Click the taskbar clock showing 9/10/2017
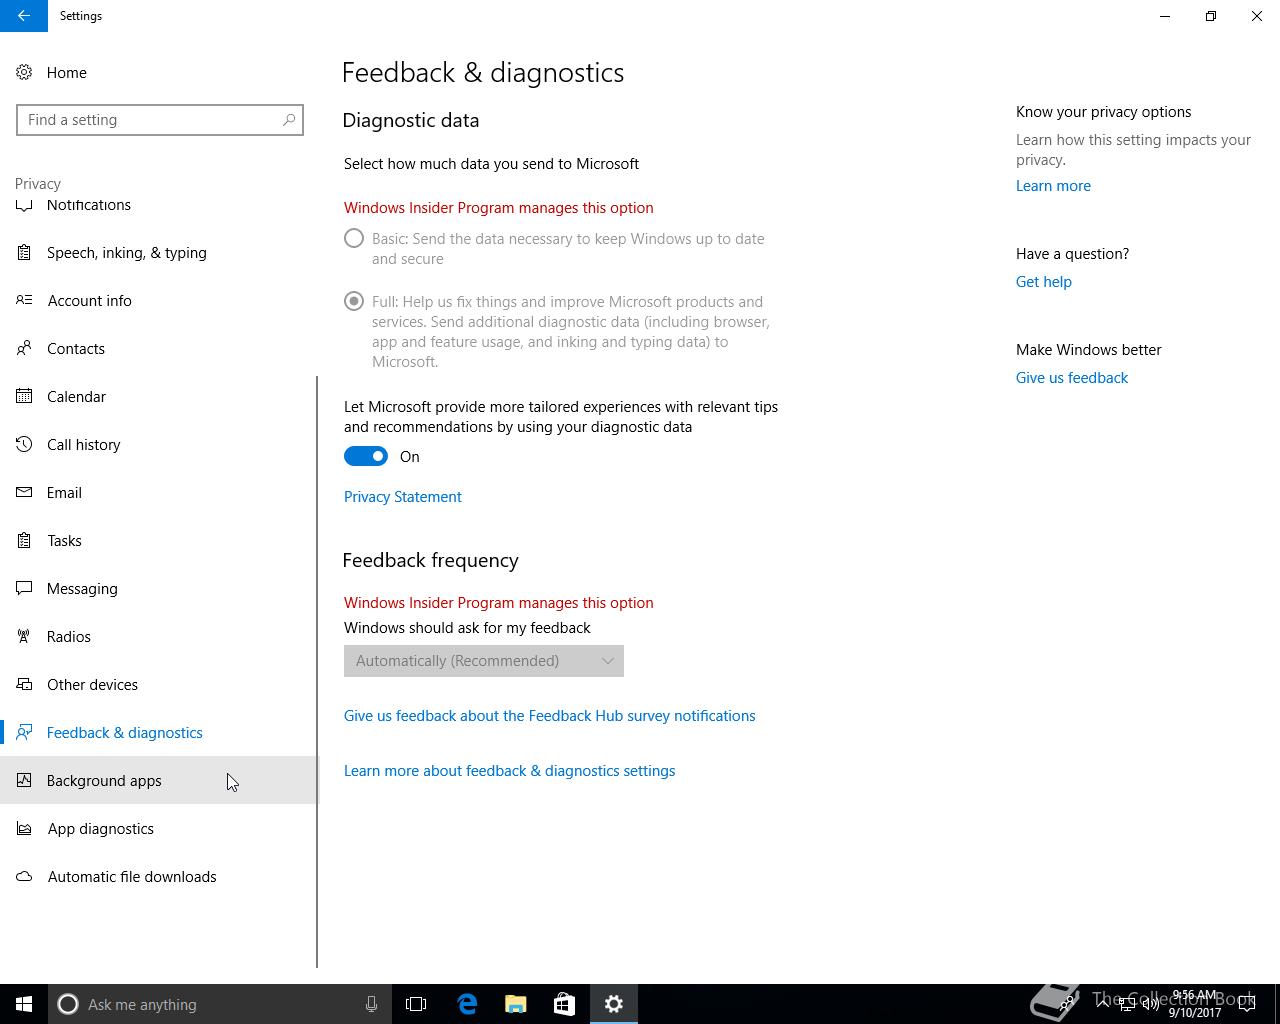The image size is (1280, 1024). tap(1195, 1004)
